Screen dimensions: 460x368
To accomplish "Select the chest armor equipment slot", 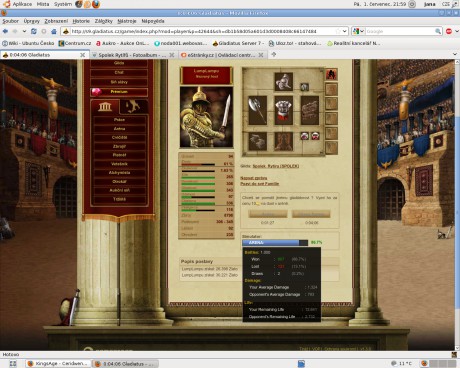I will (283, 110).
